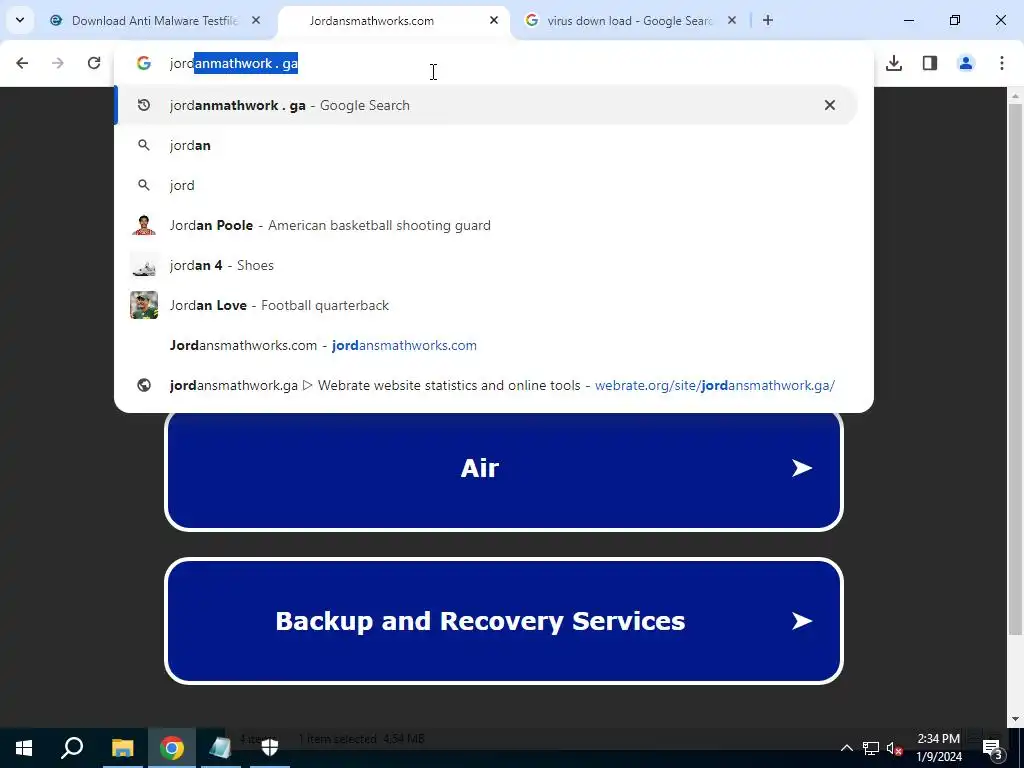
Task: Click globe icon beside webrate suggestion
Action: [144, 385]
